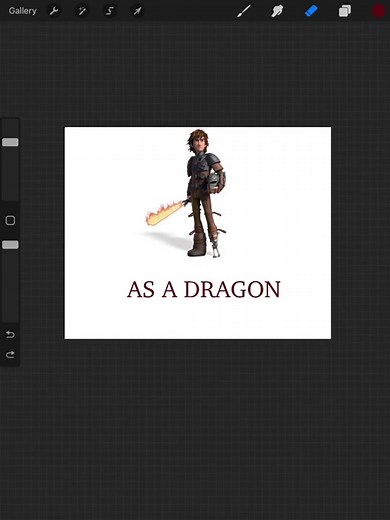
Task: Activate the Selection S tool
Action: [x=110, y=11]
